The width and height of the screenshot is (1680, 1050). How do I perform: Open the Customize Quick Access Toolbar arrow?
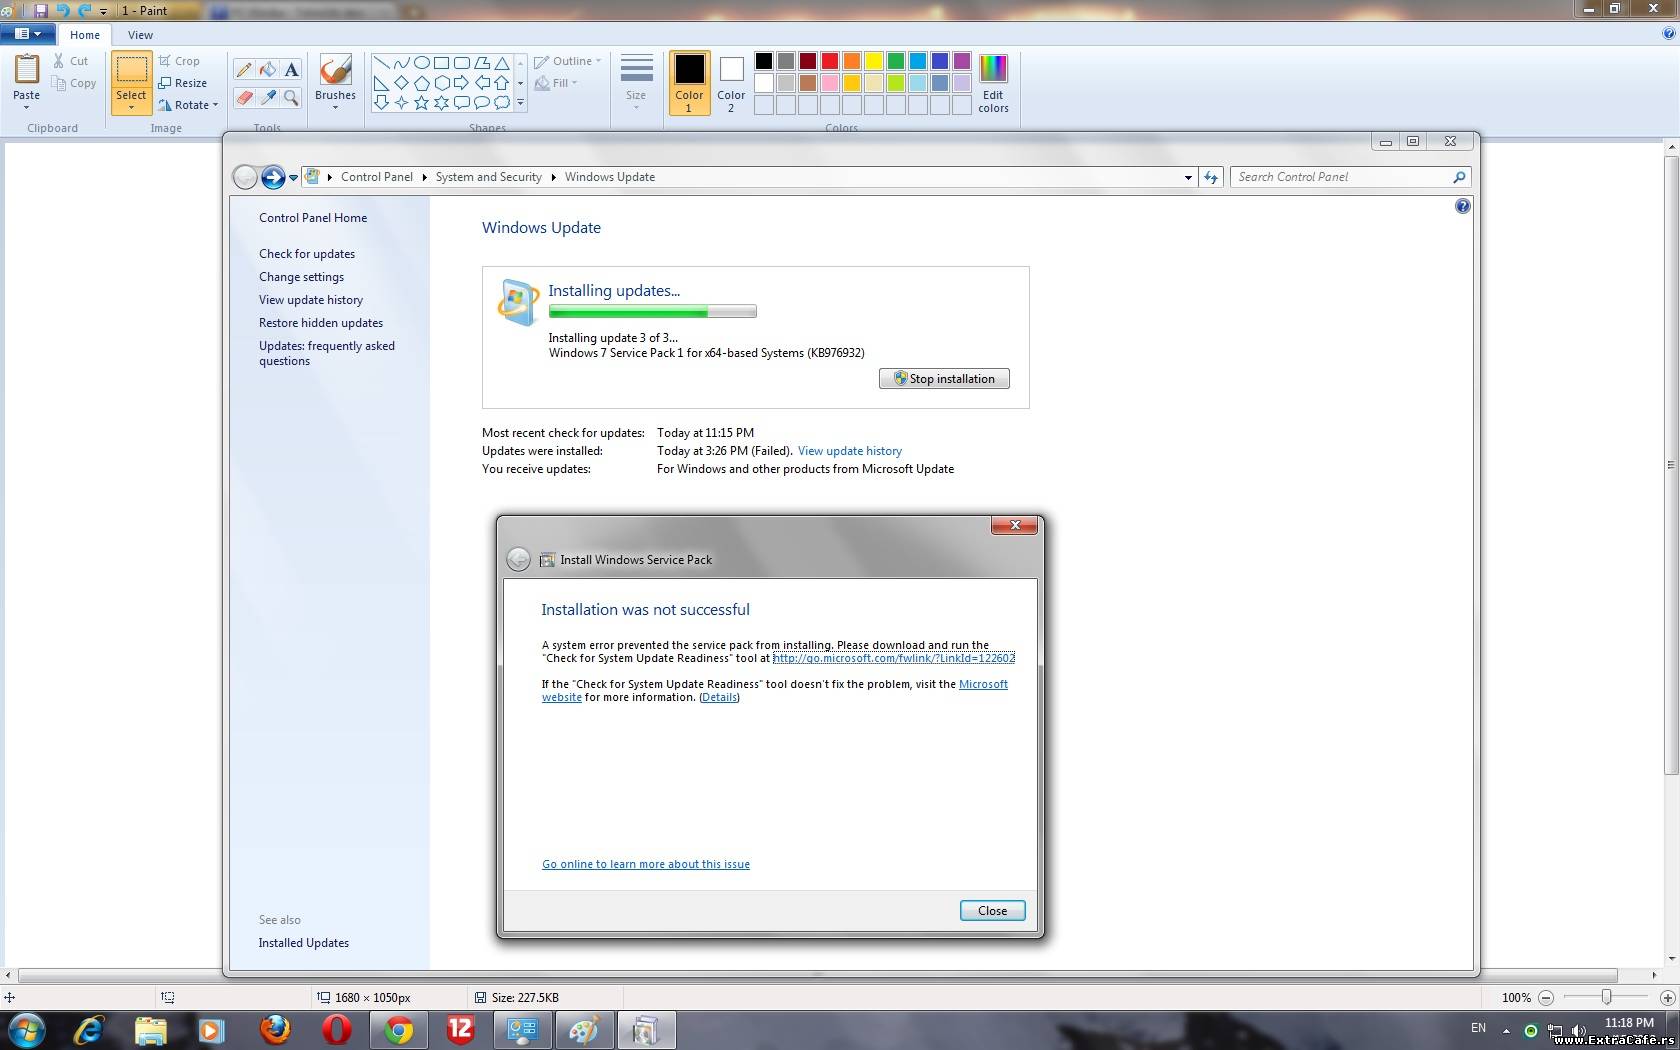pyautogui.click(x=103, y=11)
